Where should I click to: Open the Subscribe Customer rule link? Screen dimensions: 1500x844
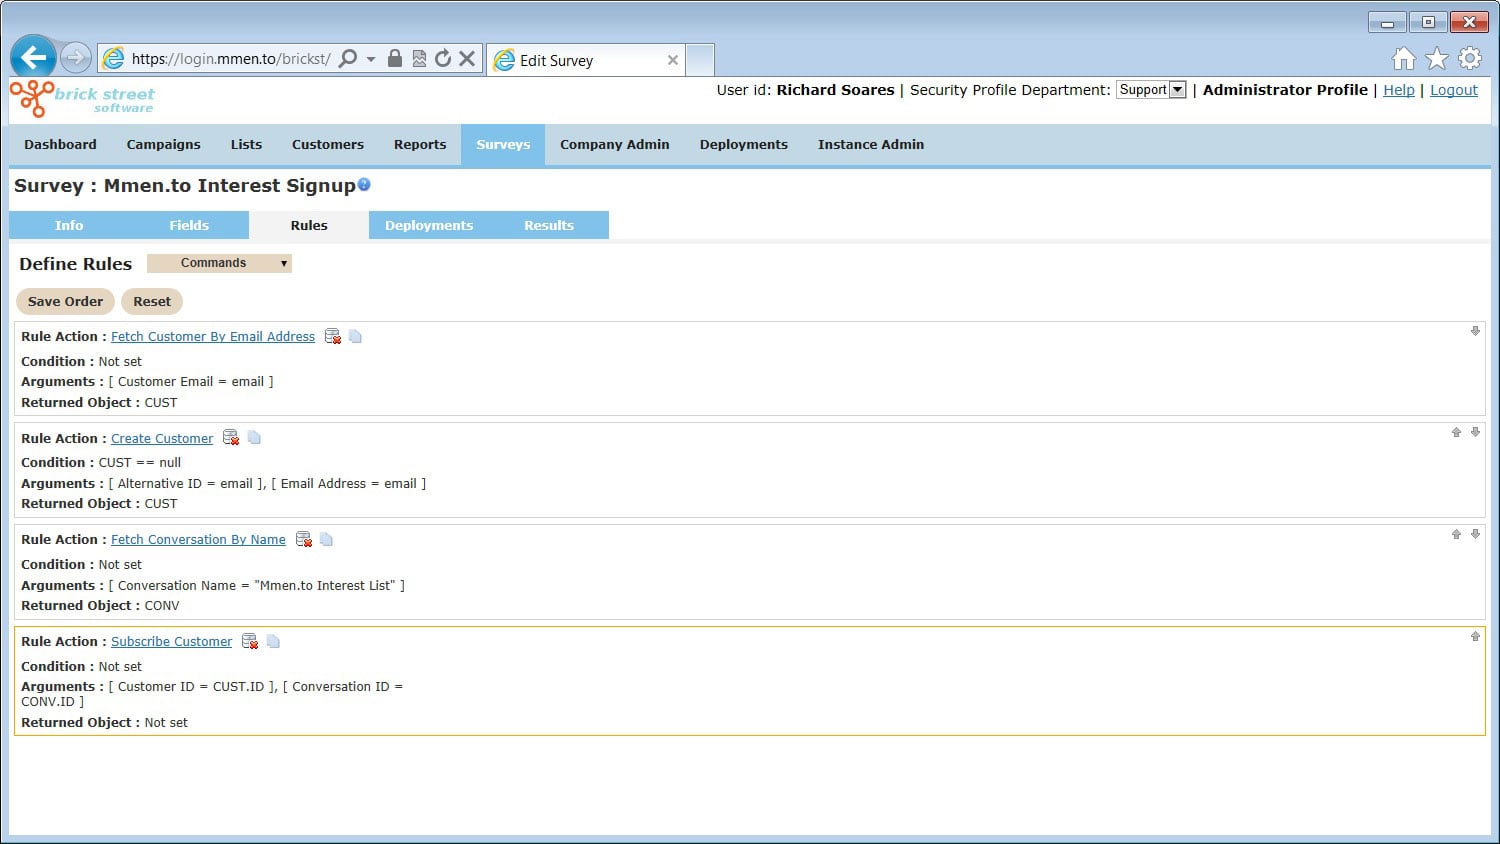[171, 642]
